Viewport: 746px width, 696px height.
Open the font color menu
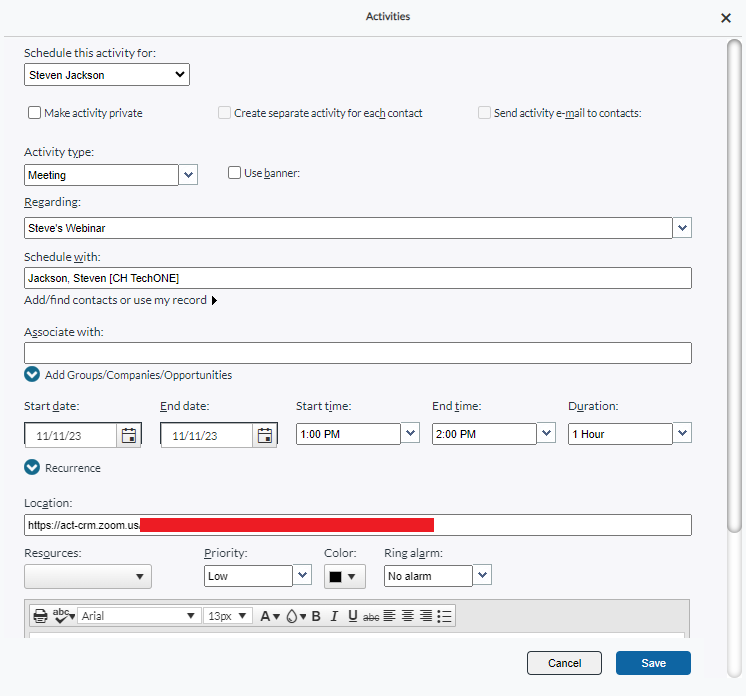pos(270,616)
